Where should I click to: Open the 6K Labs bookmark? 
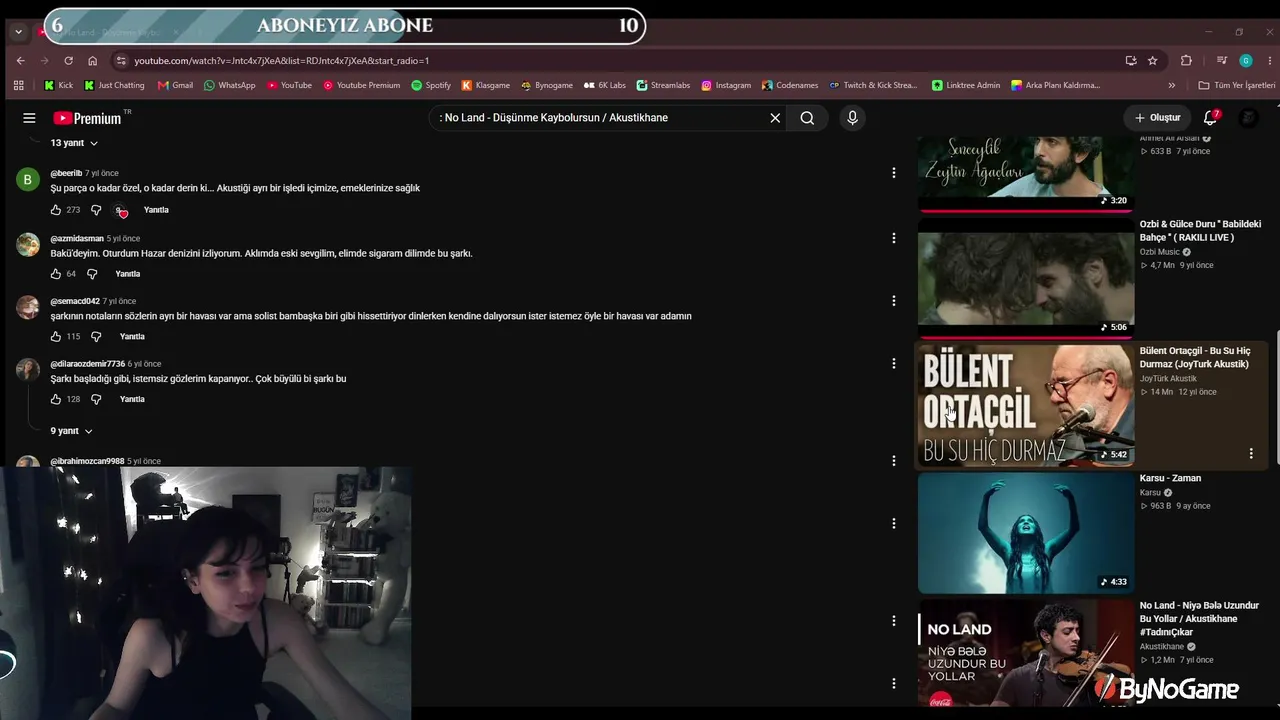point(604,85)
